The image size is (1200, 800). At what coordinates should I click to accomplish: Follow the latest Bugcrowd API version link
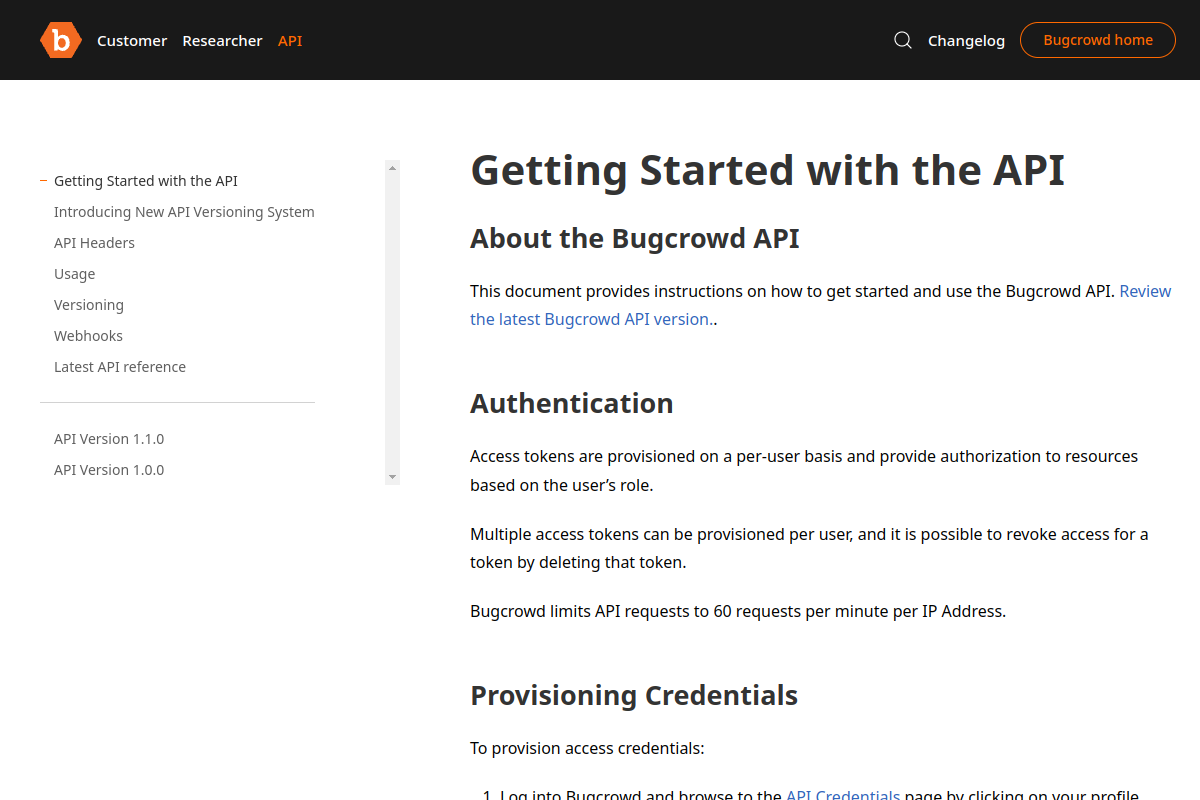pyautogui.click(x=590, y=320)
